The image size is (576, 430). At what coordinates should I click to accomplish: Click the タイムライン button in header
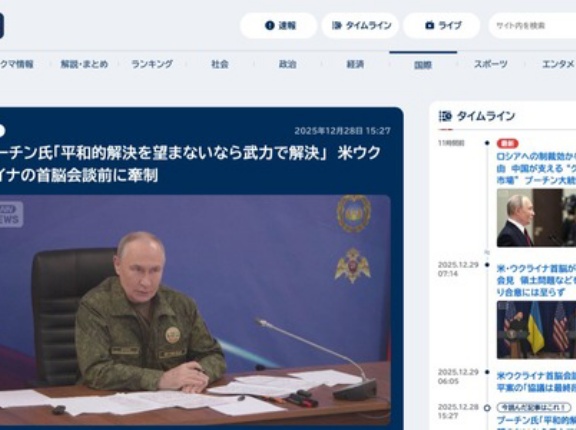coord(360,26)
